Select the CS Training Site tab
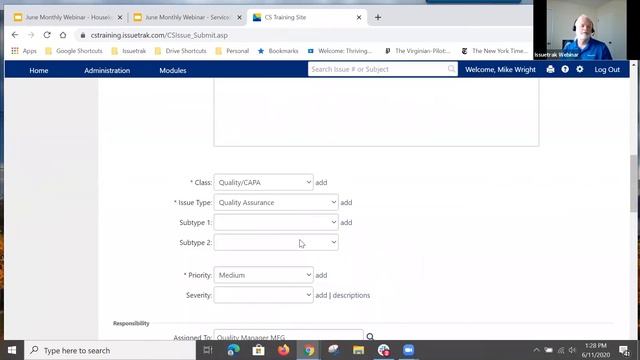Screen dimensions: 640x360 pyautogui.click(x=307, y=17)
